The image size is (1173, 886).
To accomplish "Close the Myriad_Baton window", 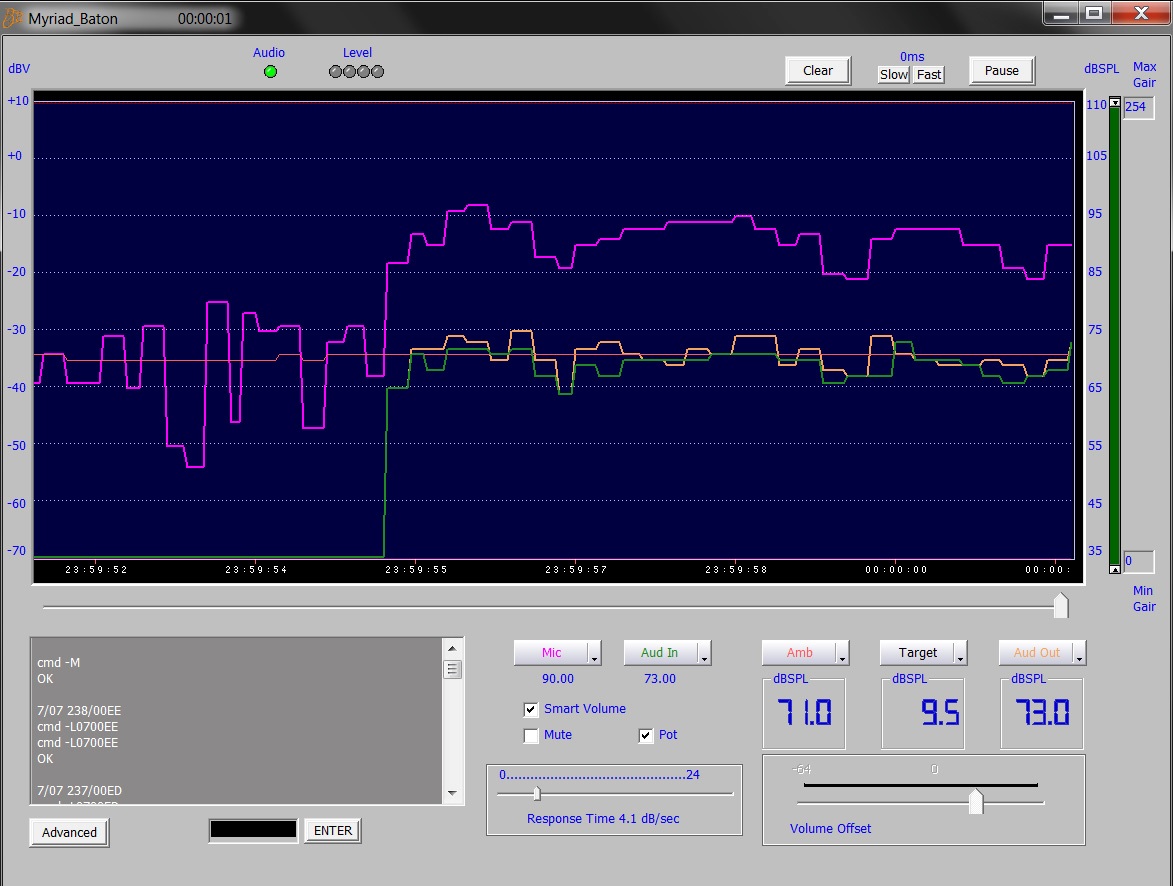I will point(1141,13).
